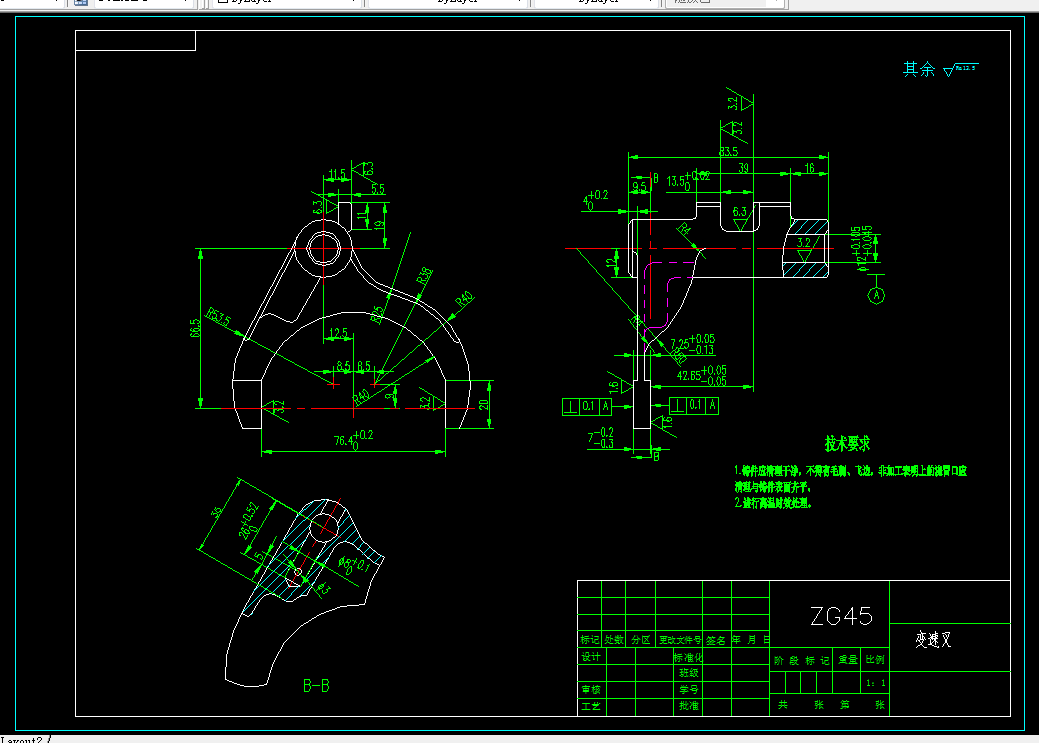Click the 工艺 title block cell
Image resolution: width=1039 pixels, height=743 pixels.
591,706
